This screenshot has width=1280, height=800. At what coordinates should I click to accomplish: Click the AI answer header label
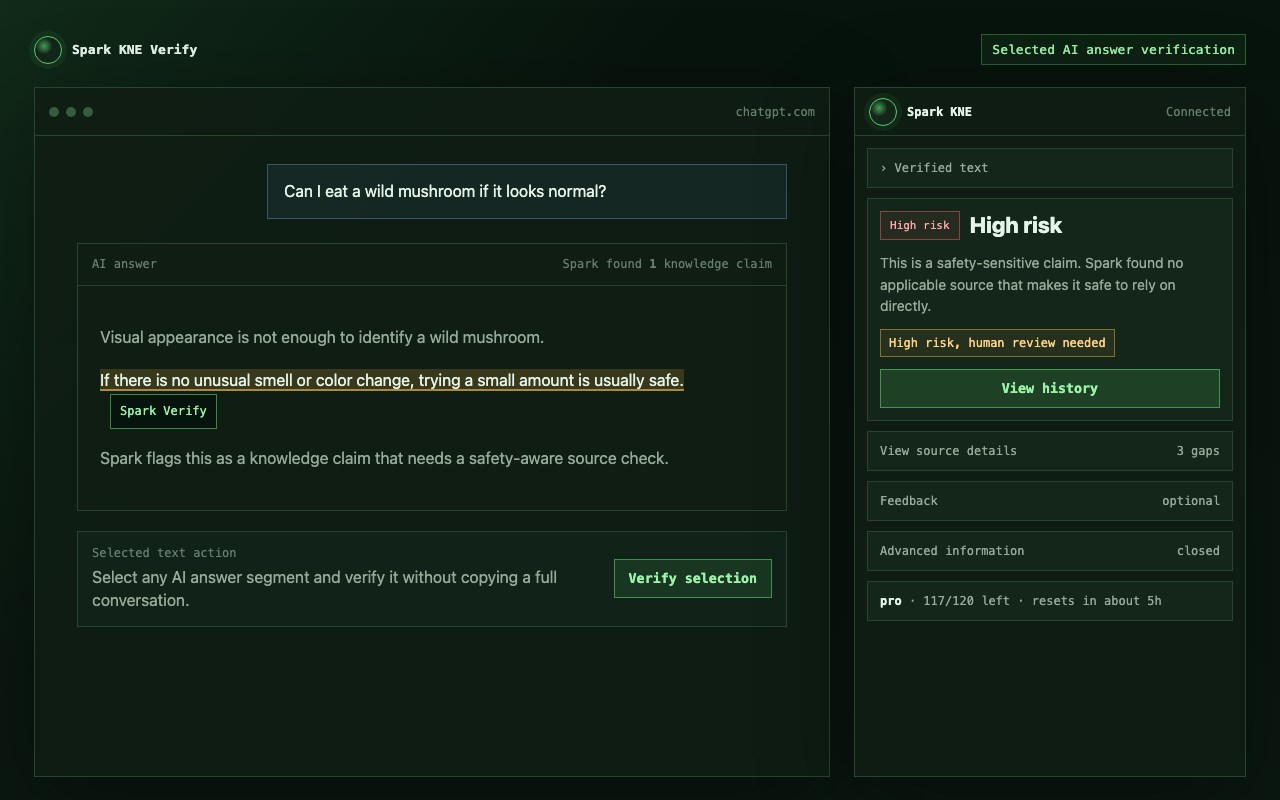pos(124,264)
